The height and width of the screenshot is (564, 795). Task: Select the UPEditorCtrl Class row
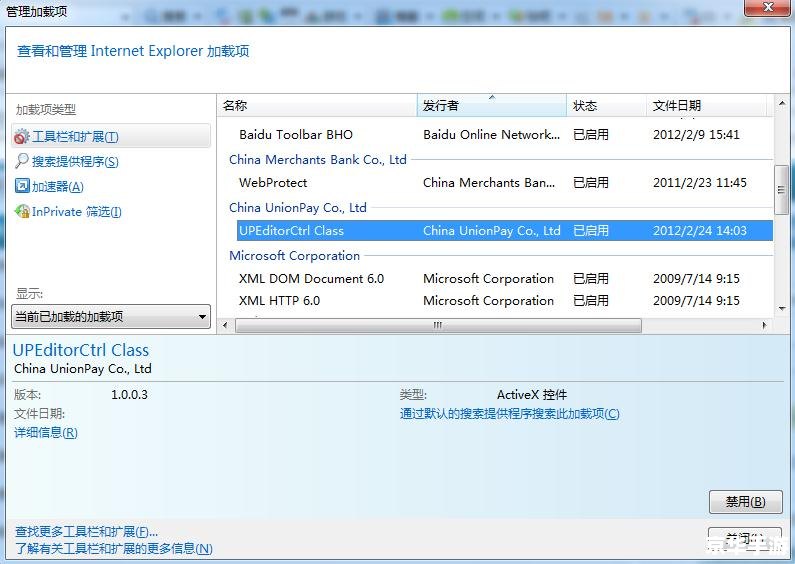[x=504, y=231]
